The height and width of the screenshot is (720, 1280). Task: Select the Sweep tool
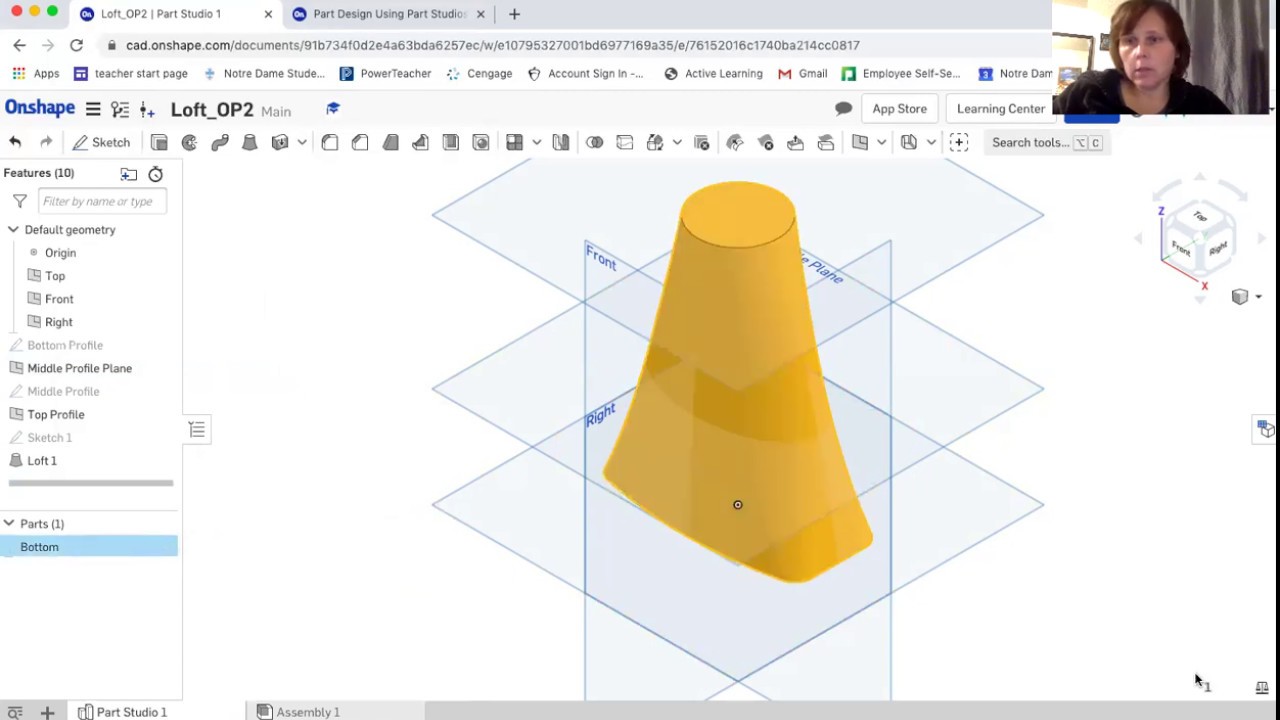(220, 142)
